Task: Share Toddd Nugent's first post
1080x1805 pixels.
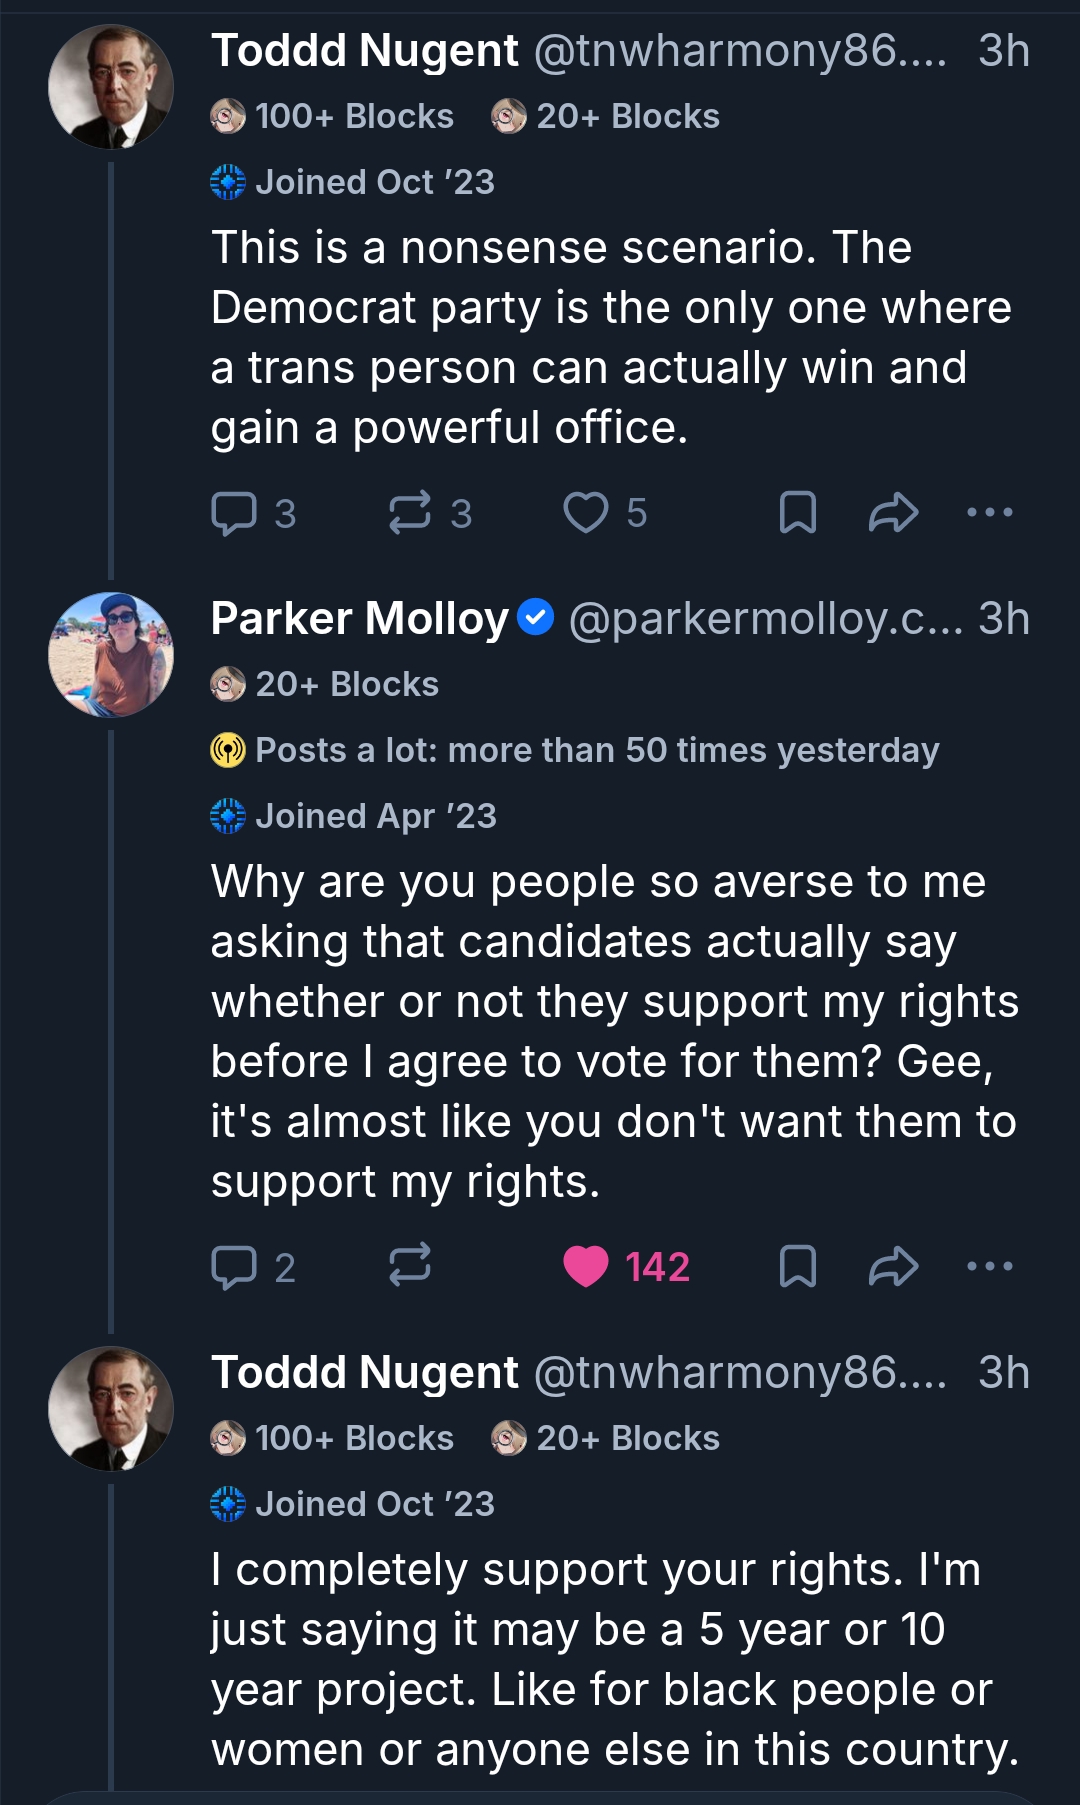Action: point(893,513)
